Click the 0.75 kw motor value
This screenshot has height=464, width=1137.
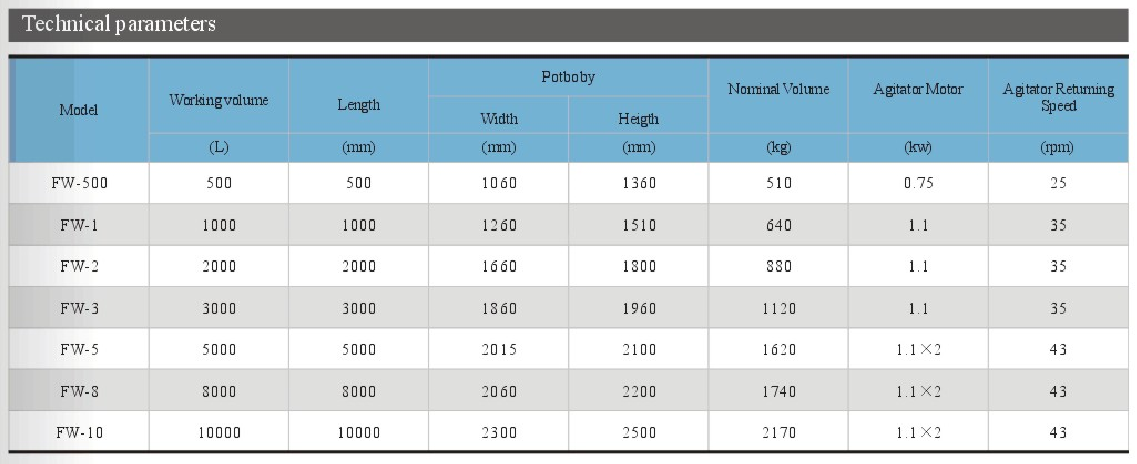click(918, 183)
